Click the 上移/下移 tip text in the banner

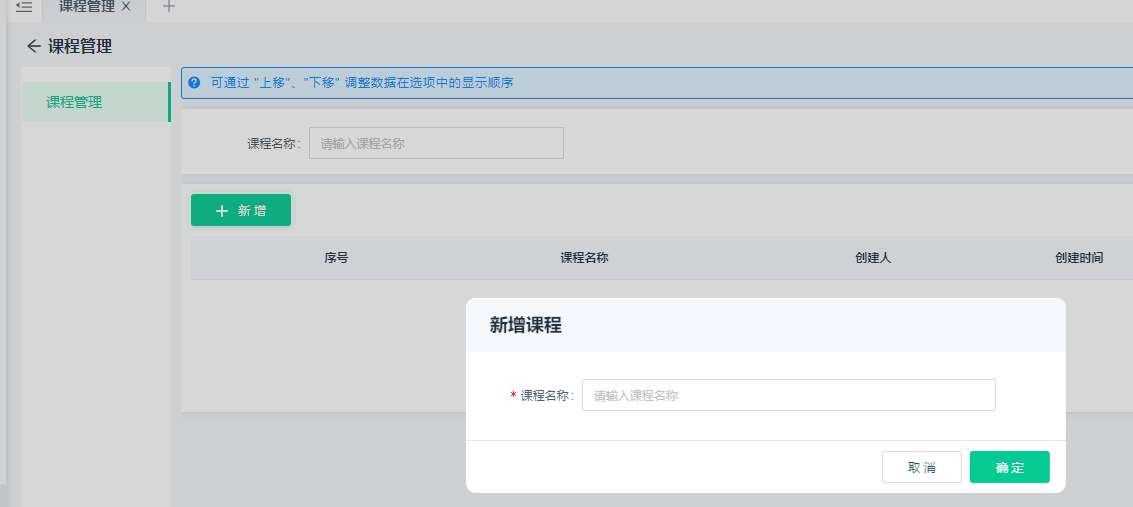[361, 83]
